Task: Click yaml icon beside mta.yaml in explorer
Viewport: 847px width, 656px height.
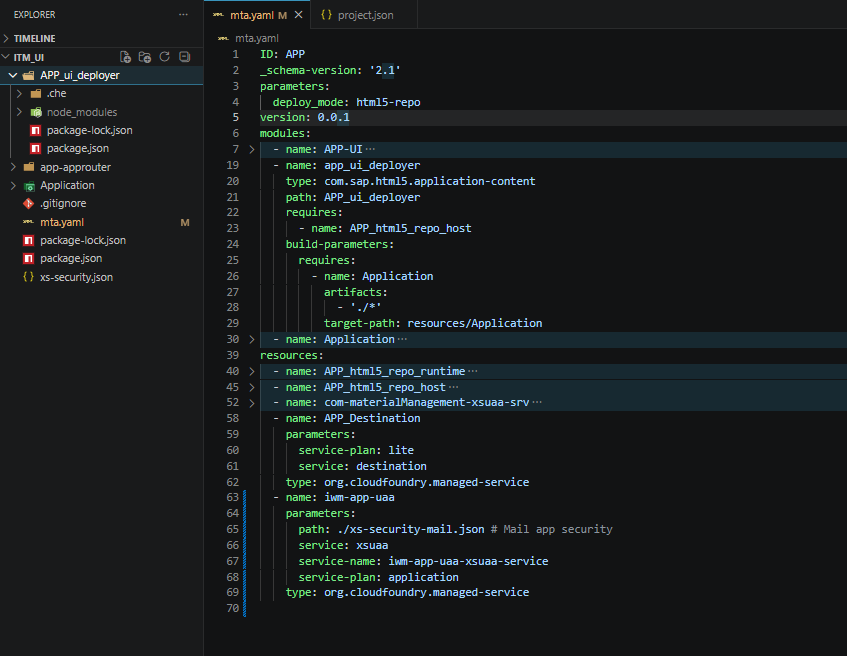Action: point(29,222)
